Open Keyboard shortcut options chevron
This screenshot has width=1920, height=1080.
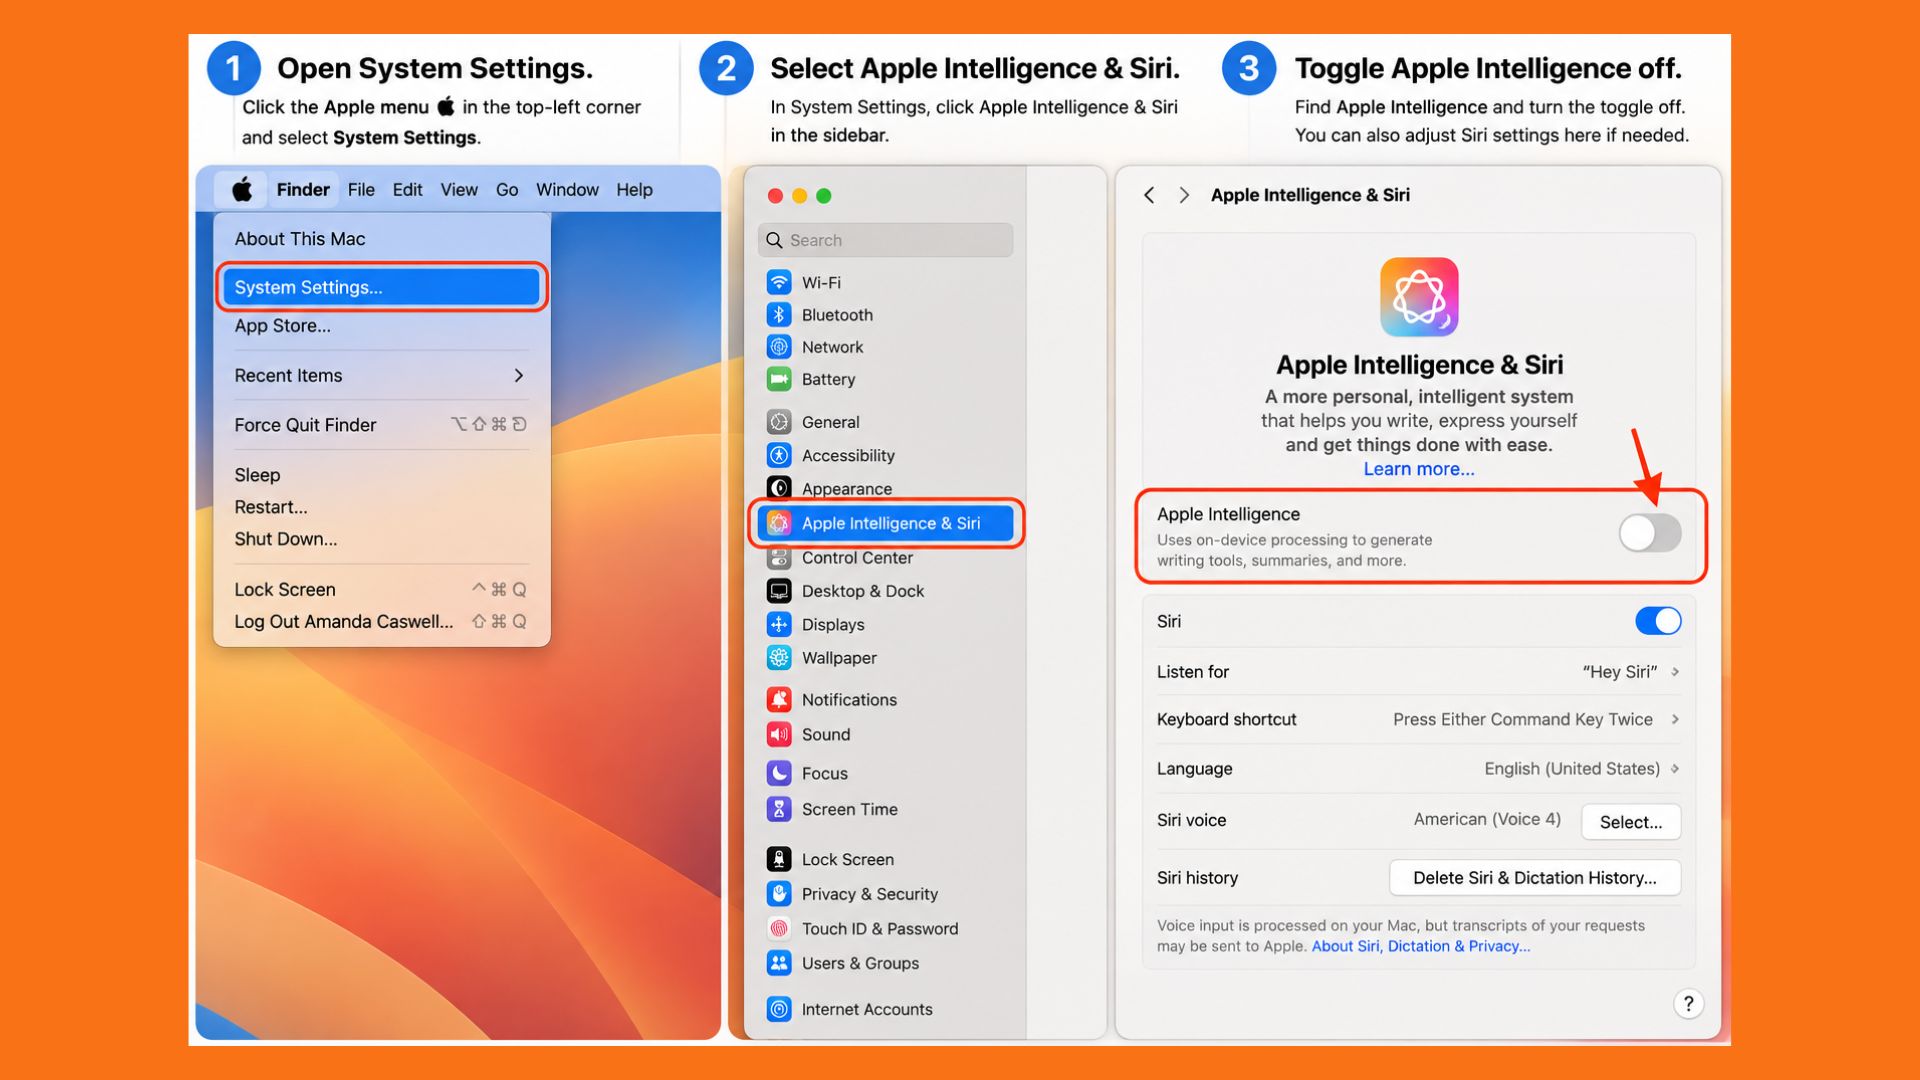pos(1675,719)
